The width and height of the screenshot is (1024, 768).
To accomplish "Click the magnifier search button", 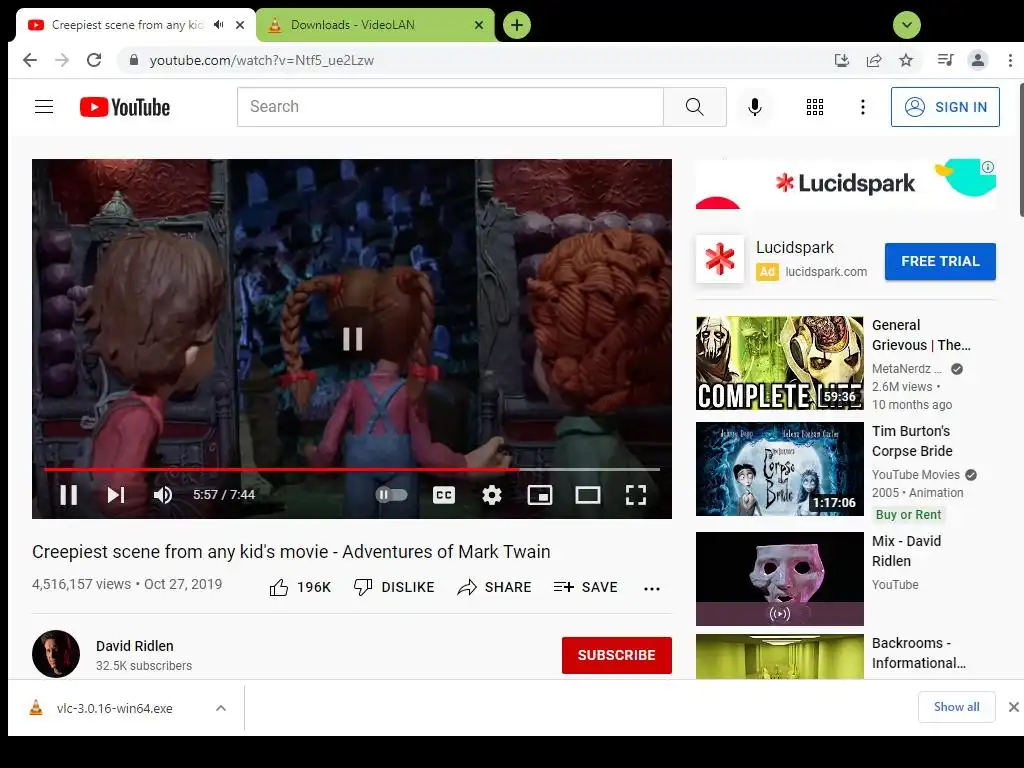I will [x=695, y=106].
